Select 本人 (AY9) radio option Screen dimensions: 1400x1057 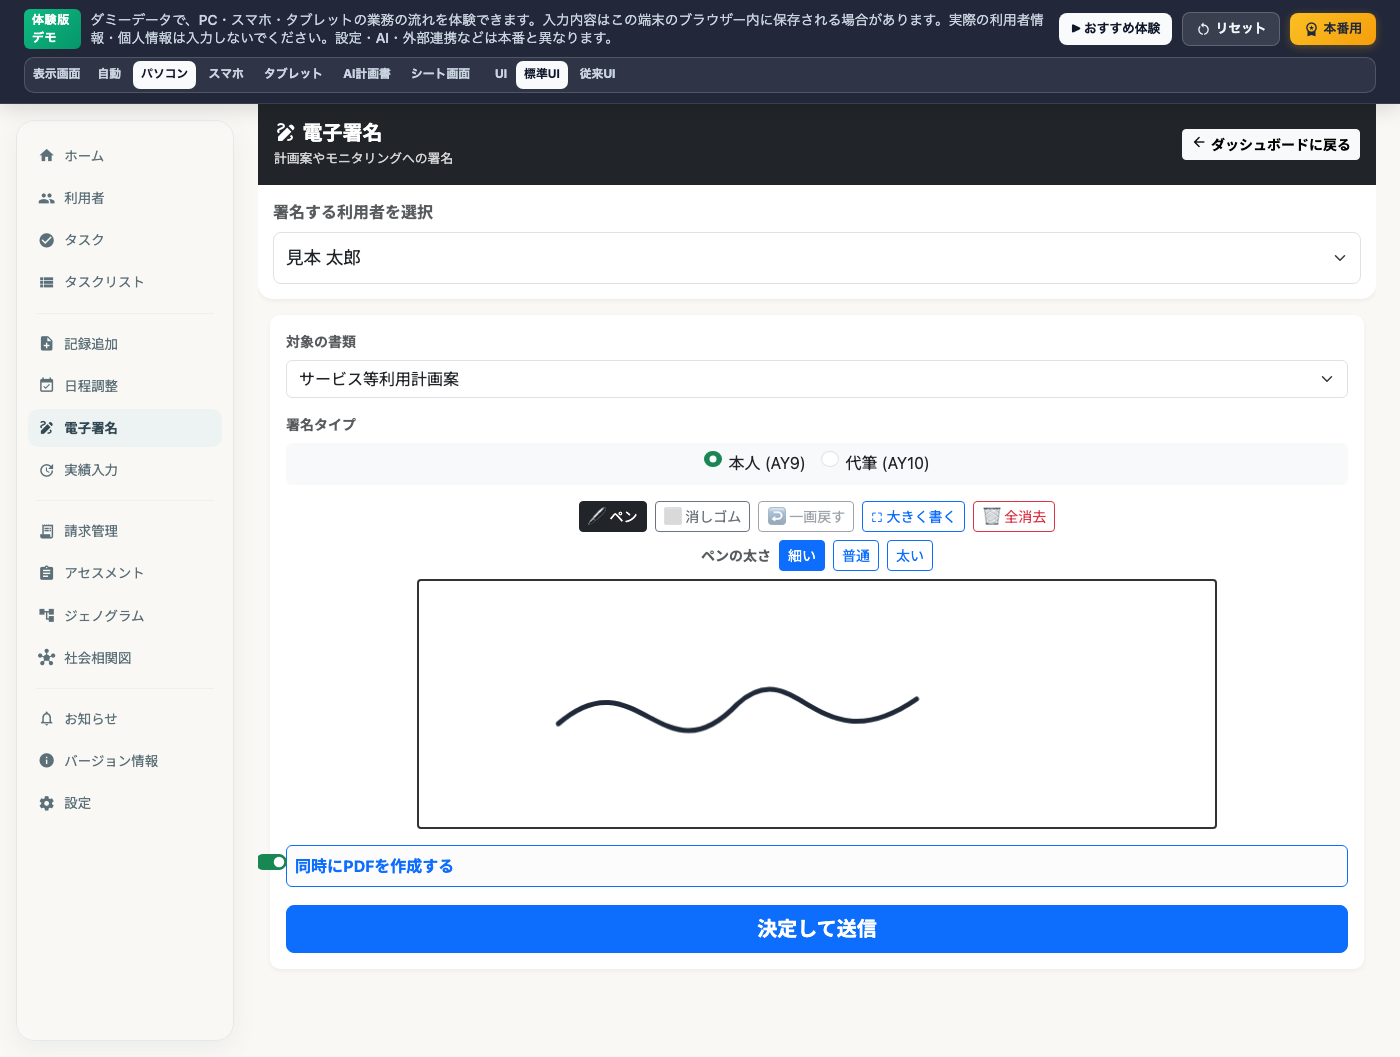(713, 459)
